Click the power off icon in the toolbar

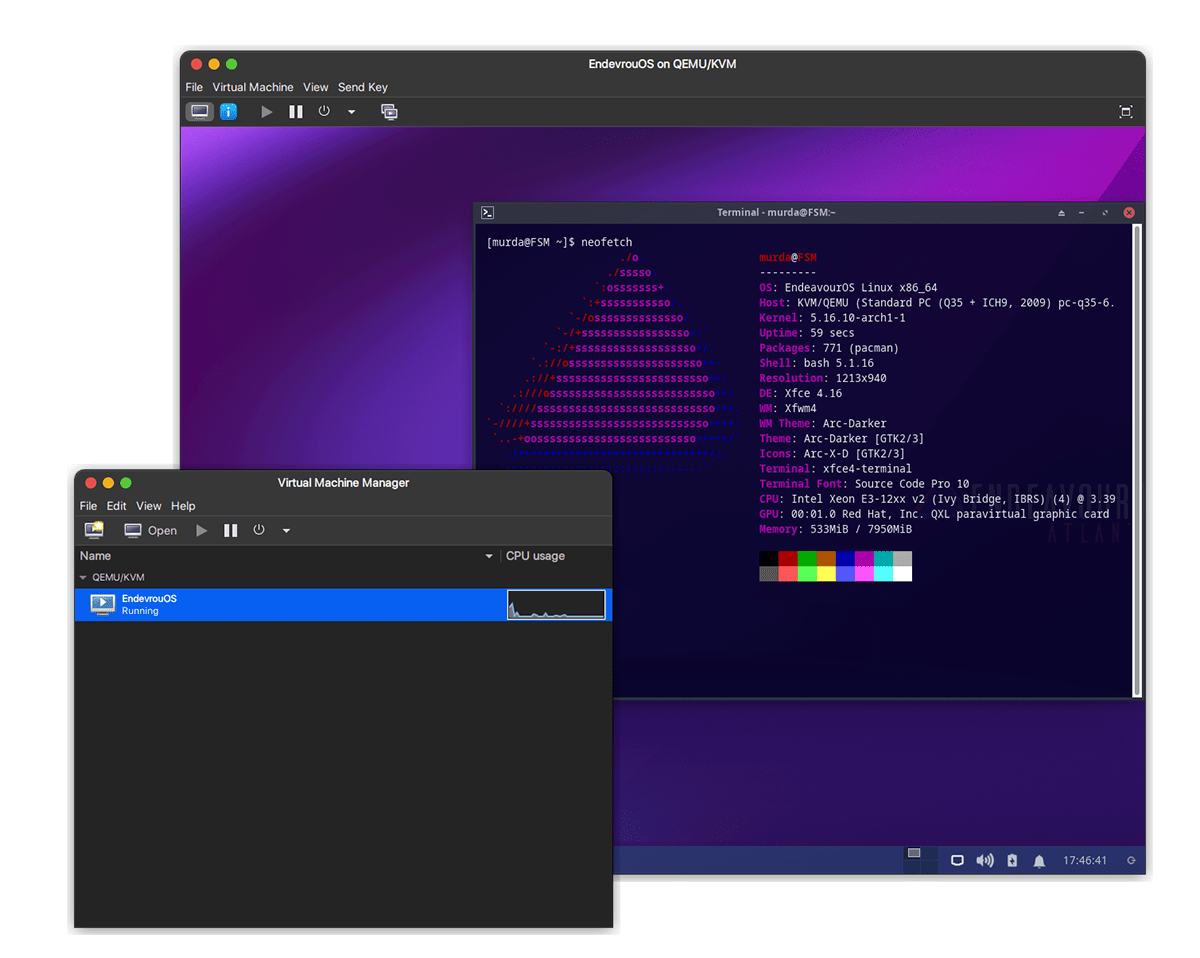click(x=323, y=111)
